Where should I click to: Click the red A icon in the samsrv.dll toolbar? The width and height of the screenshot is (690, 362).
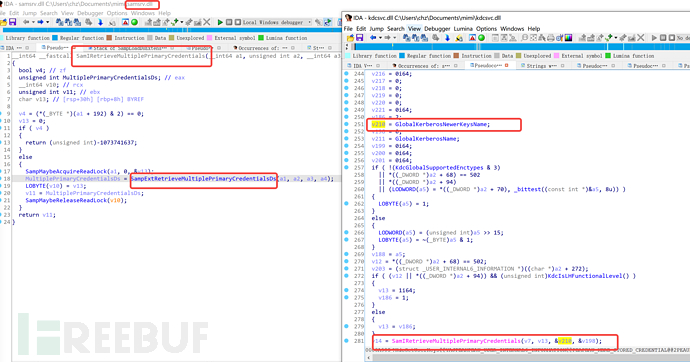pos(125,22)
